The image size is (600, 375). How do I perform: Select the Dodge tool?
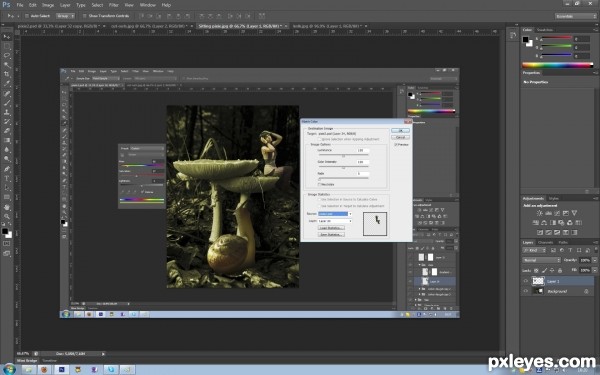pyautogui.click(x=7, y=159)
